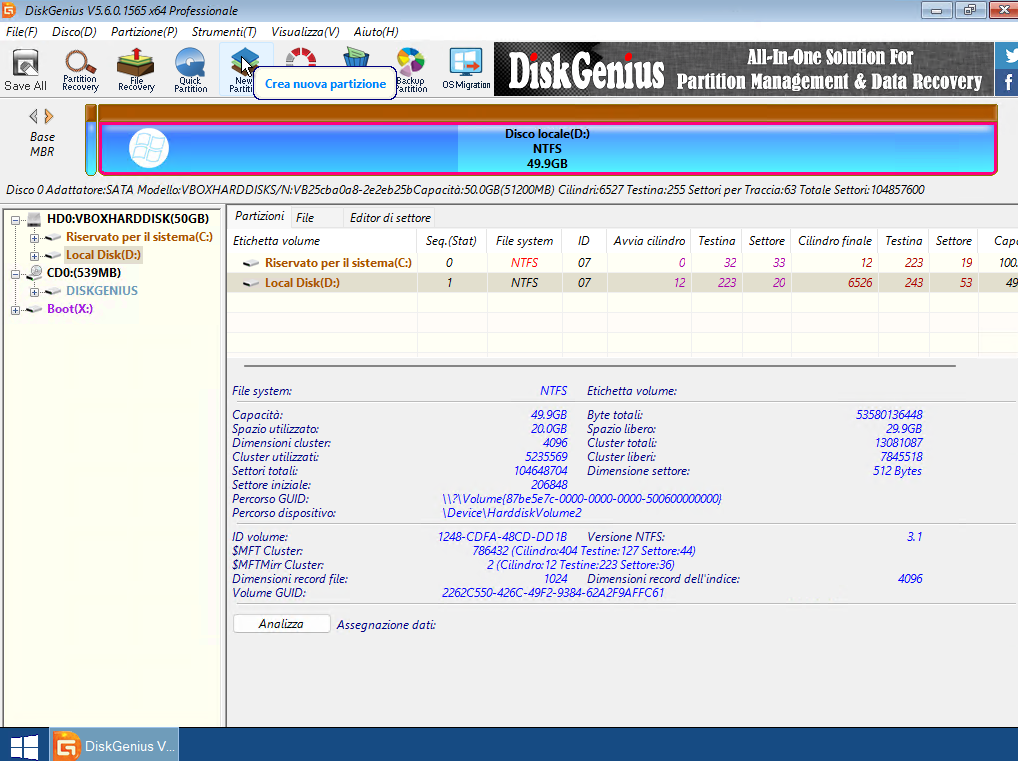Open the Disco(D) menu
The width and height of the screenshot is (1018, 761).
coord(74,32)
